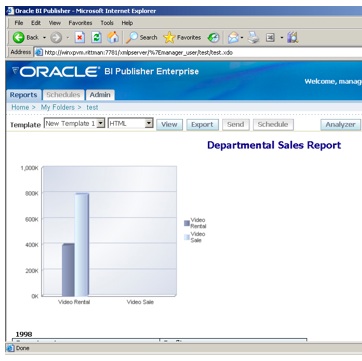Expand the Back button history arrow
The image size is (362, 361).
44,38
